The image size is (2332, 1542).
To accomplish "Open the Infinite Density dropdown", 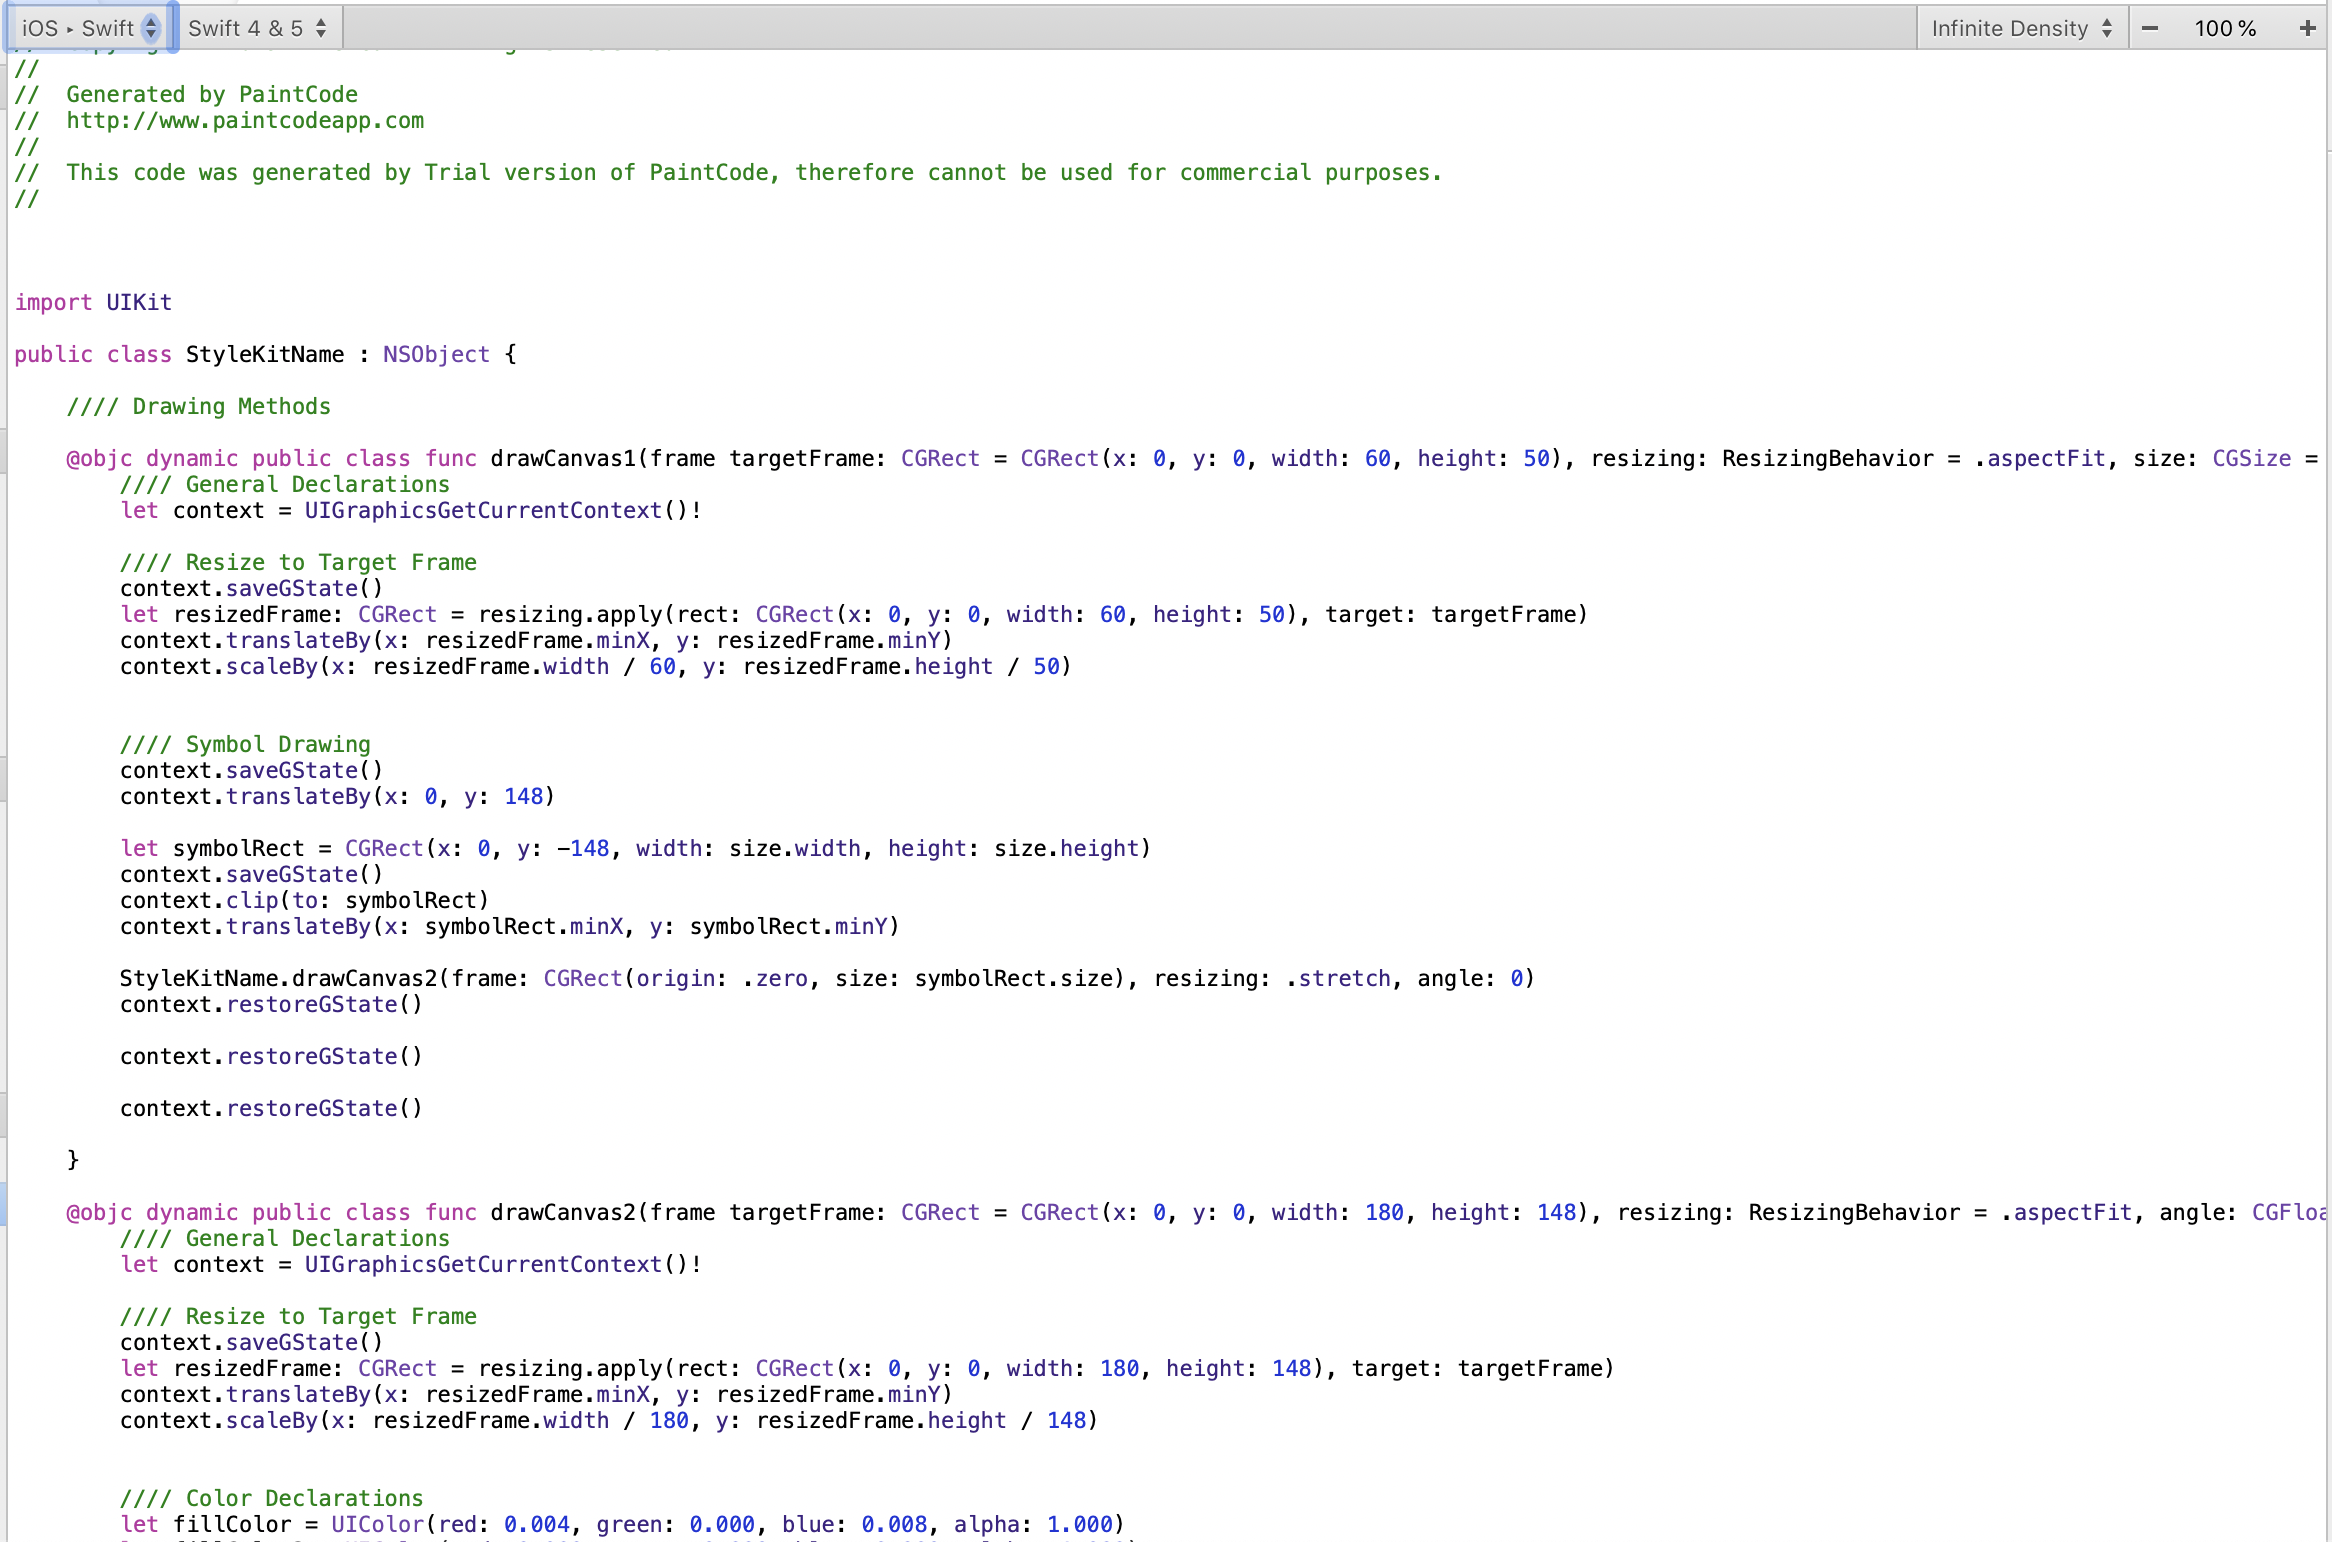I will [2021, 28].
